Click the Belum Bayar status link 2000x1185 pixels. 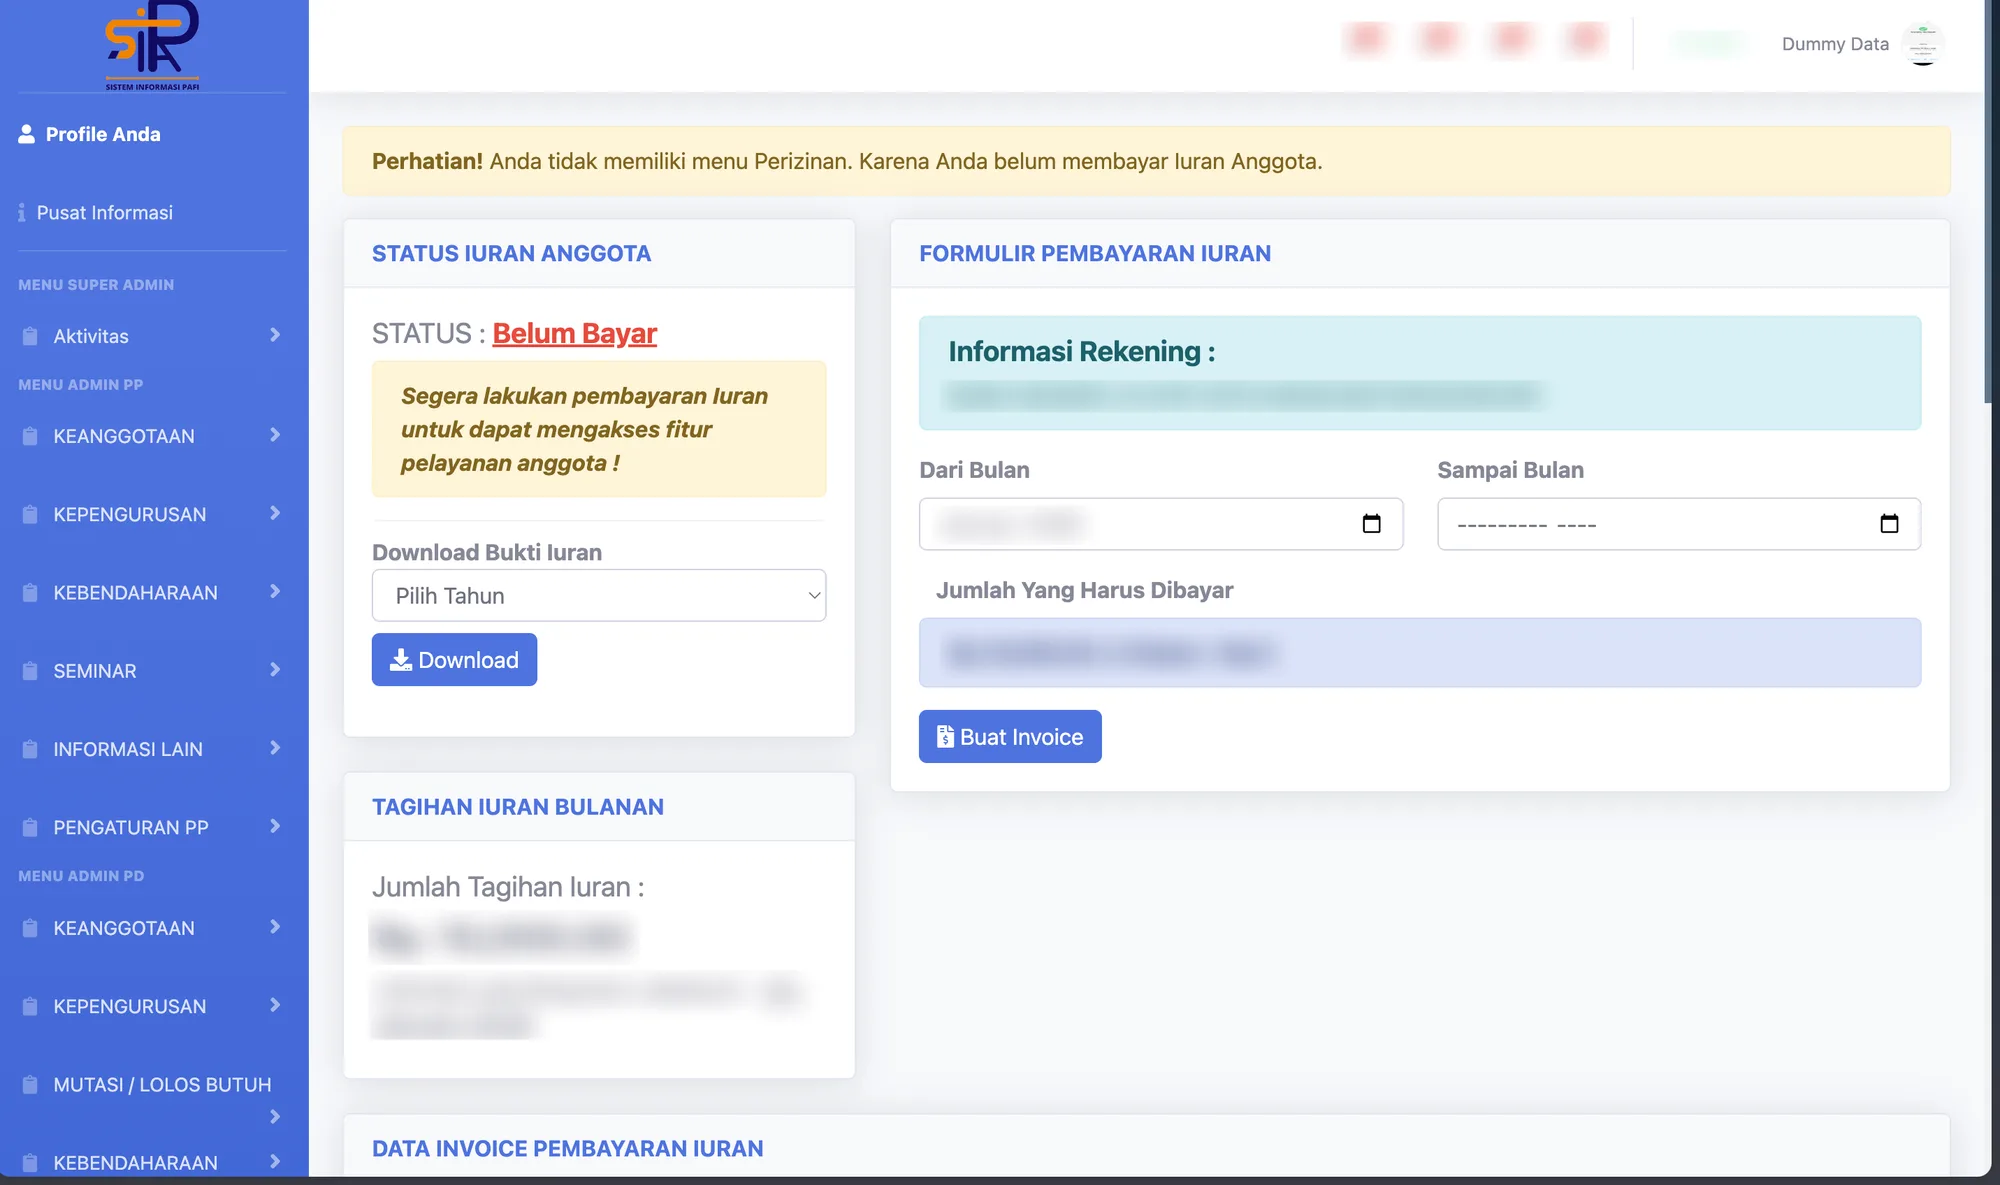pyautogui.click(x=575, y=333)
